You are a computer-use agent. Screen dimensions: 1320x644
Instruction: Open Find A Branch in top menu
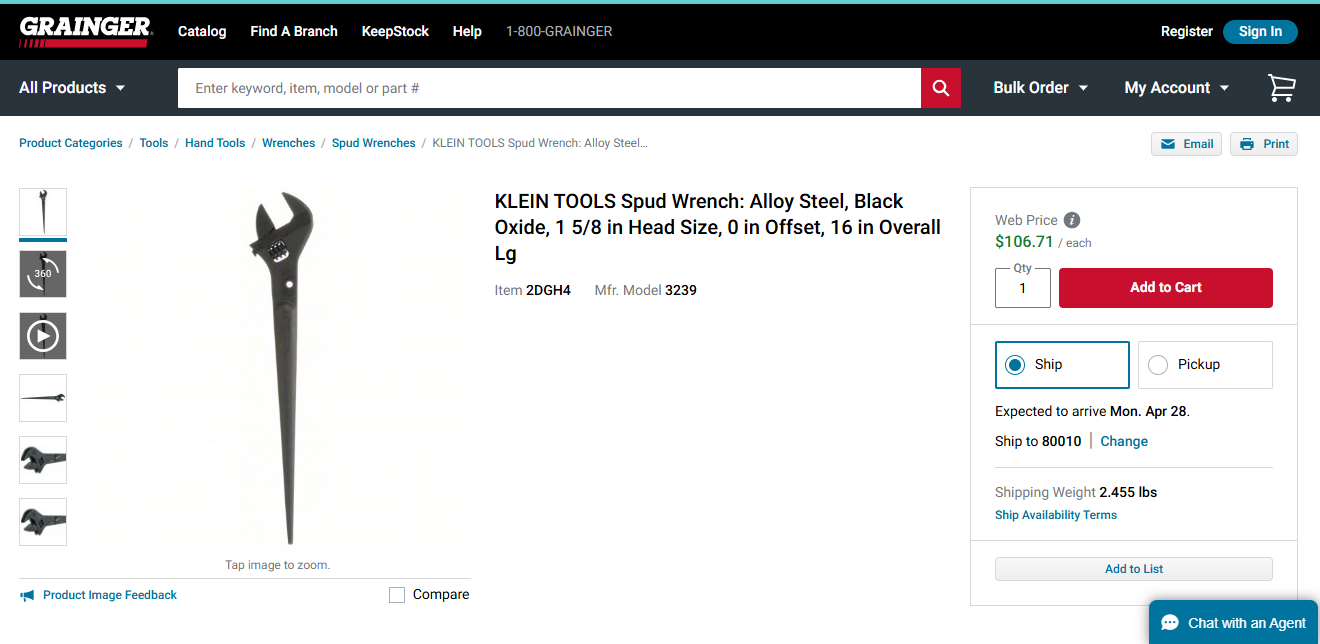(294, 31)
